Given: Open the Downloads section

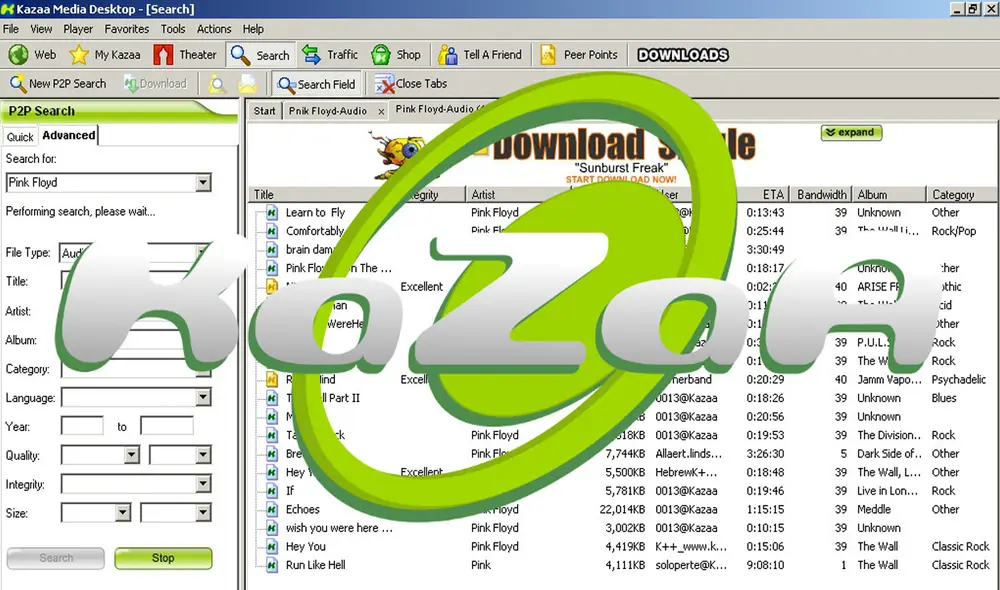Looking at the screenshot, I should click(682, 55).
